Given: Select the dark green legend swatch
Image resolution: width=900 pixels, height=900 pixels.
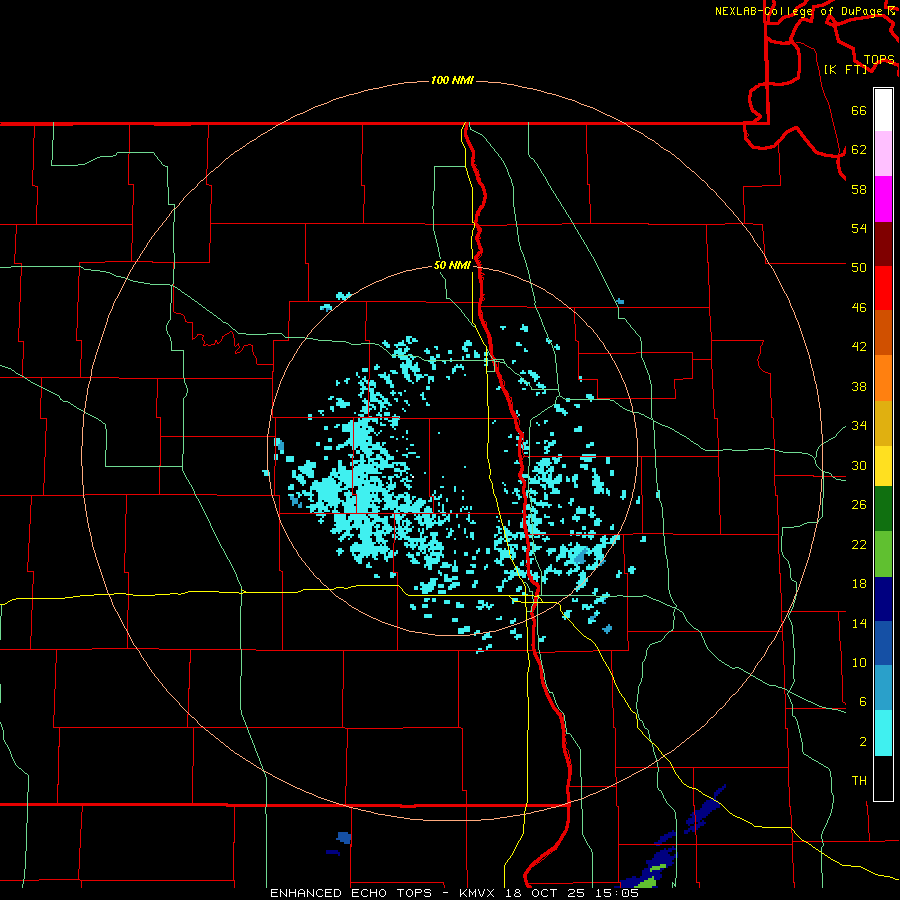Looking at the screenshot, I should 883,509.
